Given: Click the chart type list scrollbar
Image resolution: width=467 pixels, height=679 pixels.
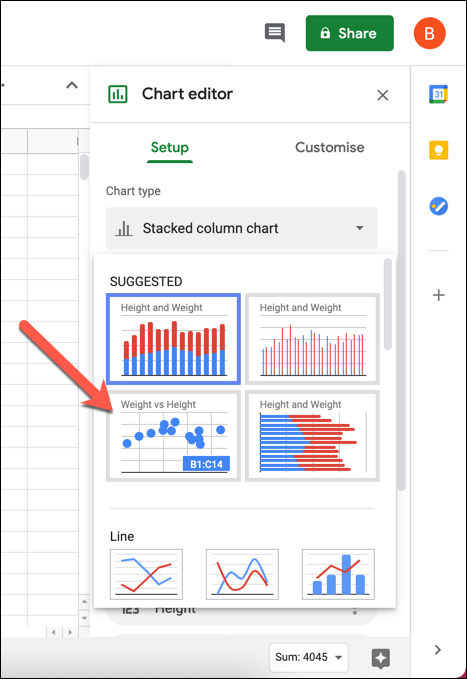Looking at the screenshot, I should 388,304.
